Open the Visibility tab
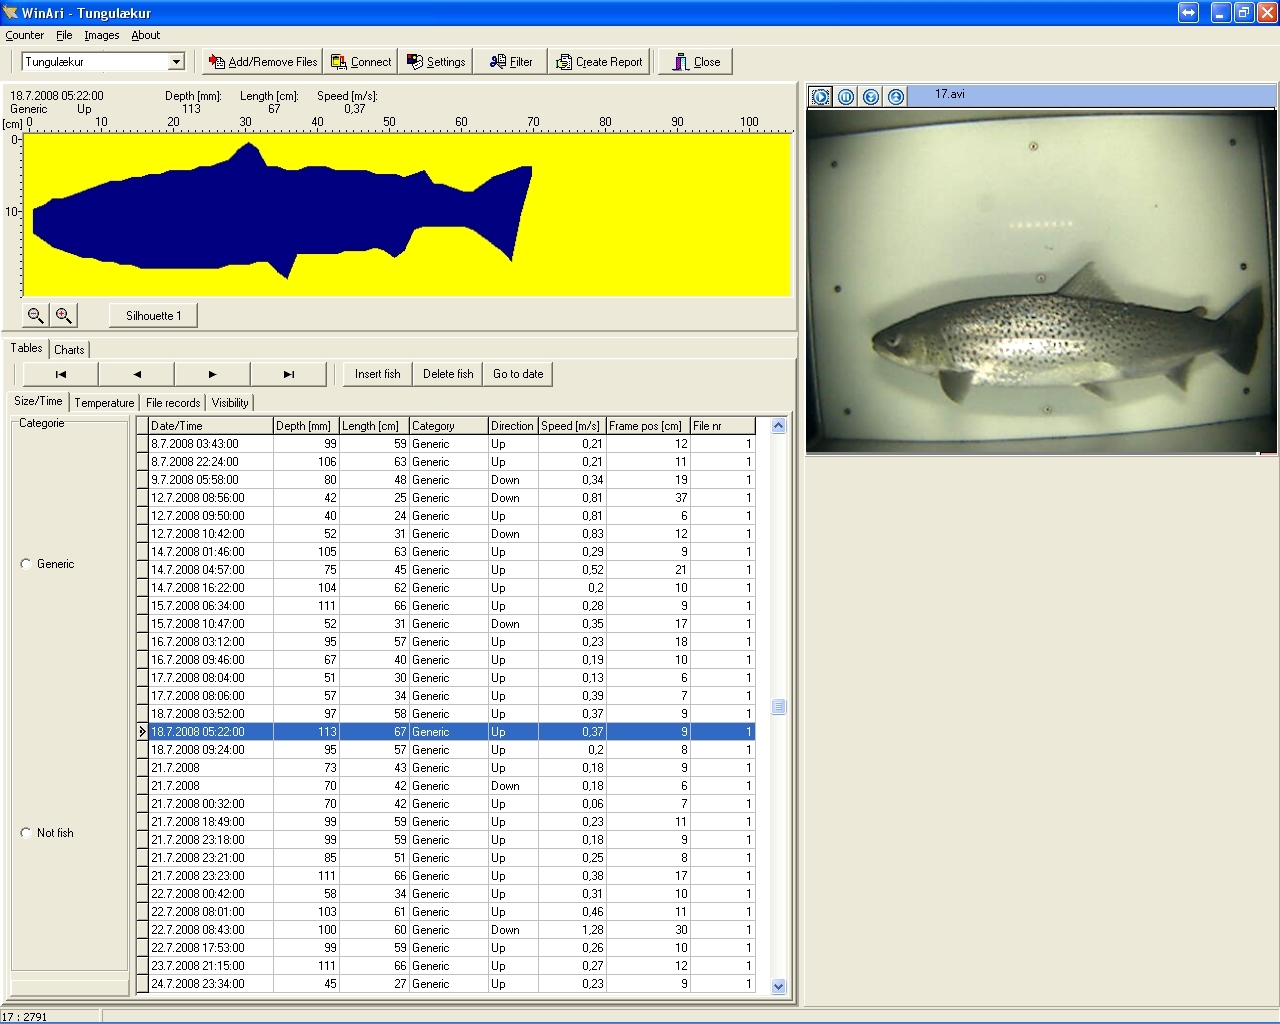This screenshot has height=1024, width=1280. pos(230,403)
